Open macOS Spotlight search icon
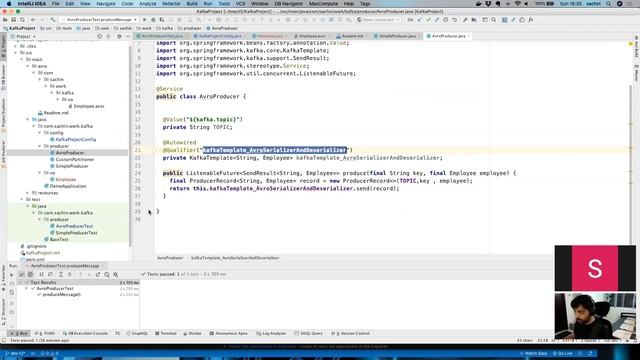Image resolution: width=640 pixels, height=360 pixels. point(609,4)
